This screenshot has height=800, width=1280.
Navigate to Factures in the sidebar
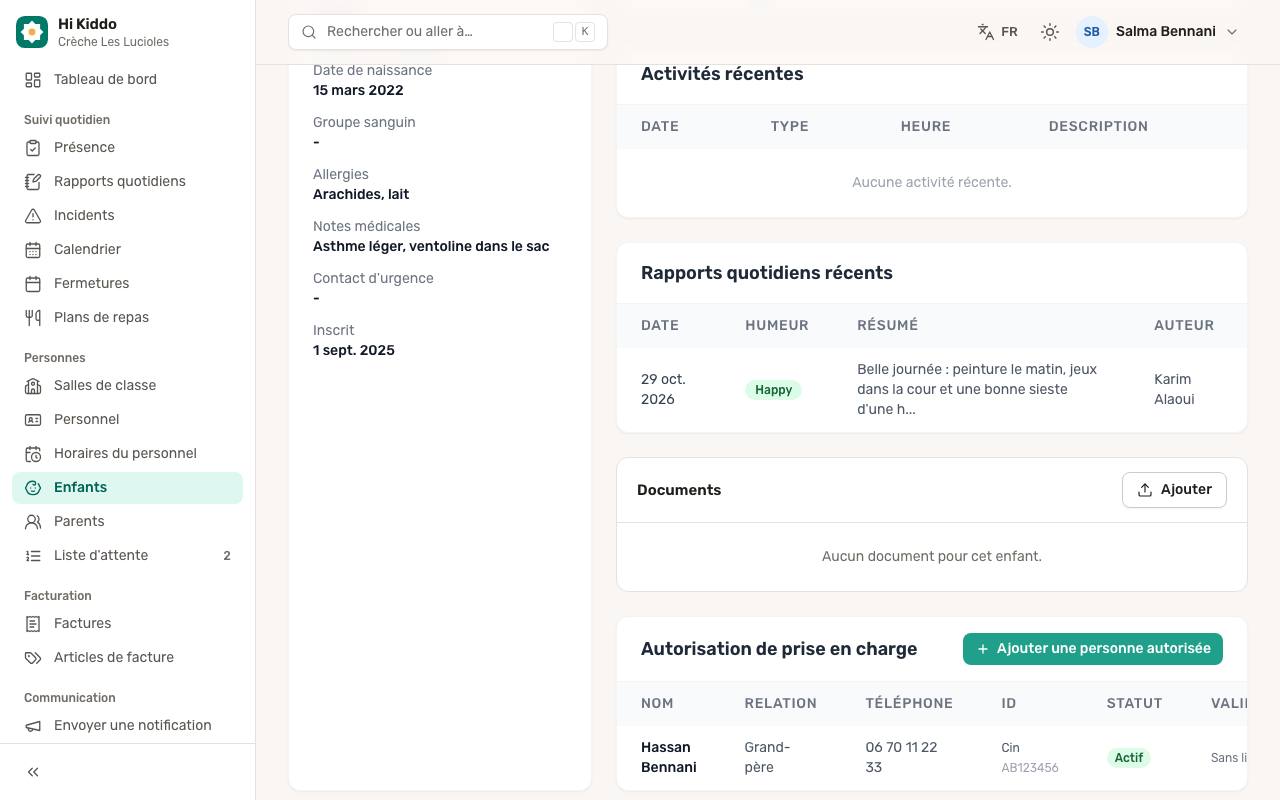click(127, 624)
